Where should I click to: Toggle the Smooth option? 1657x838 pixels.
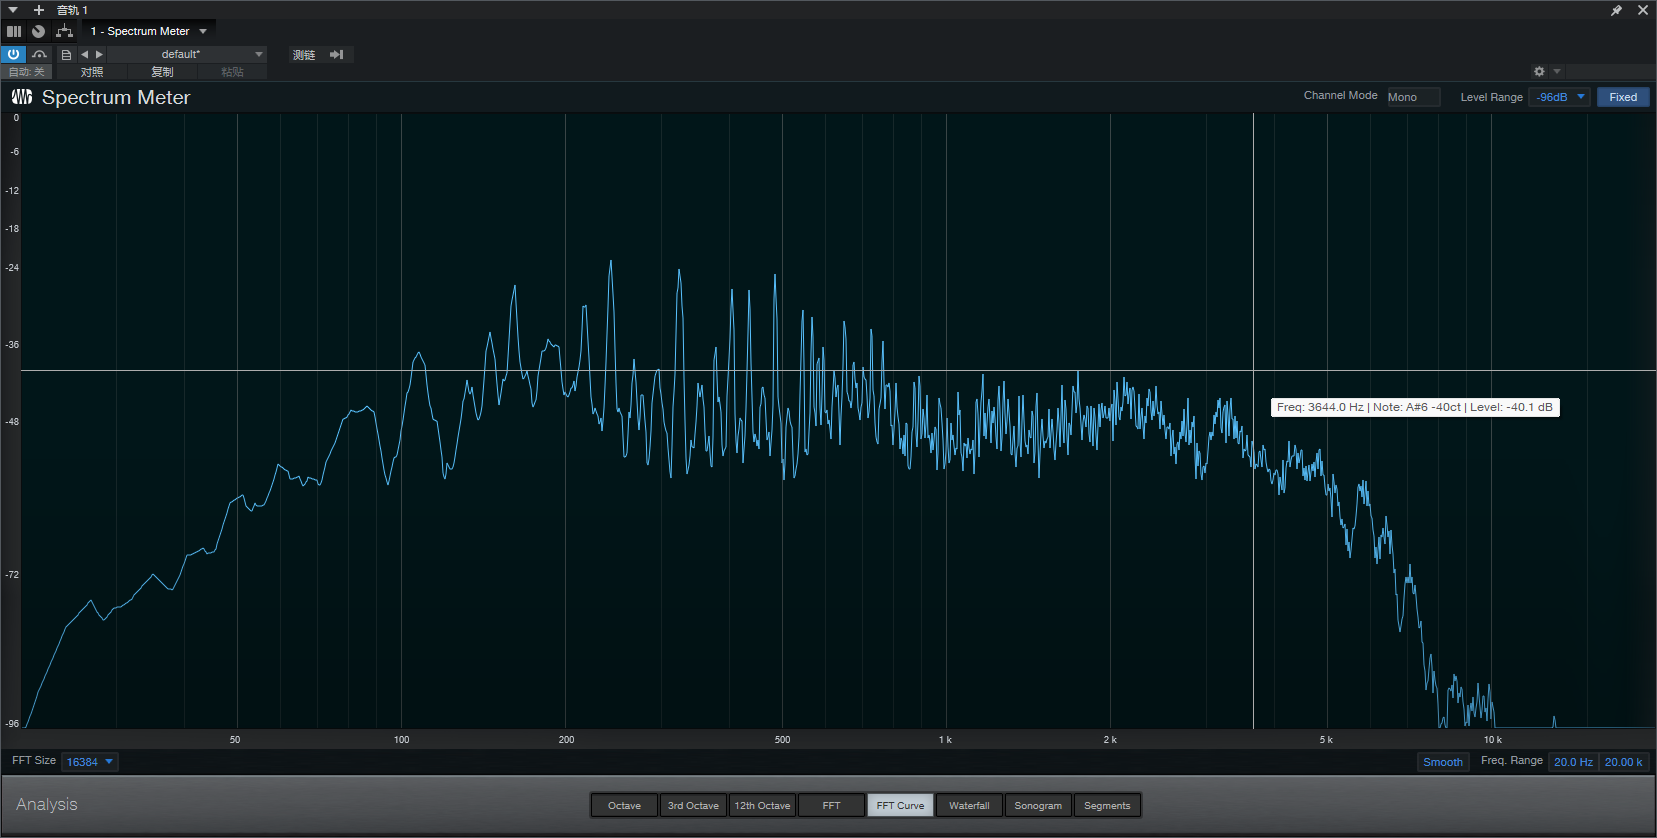pyautogui.click(x=1442, y=762)
